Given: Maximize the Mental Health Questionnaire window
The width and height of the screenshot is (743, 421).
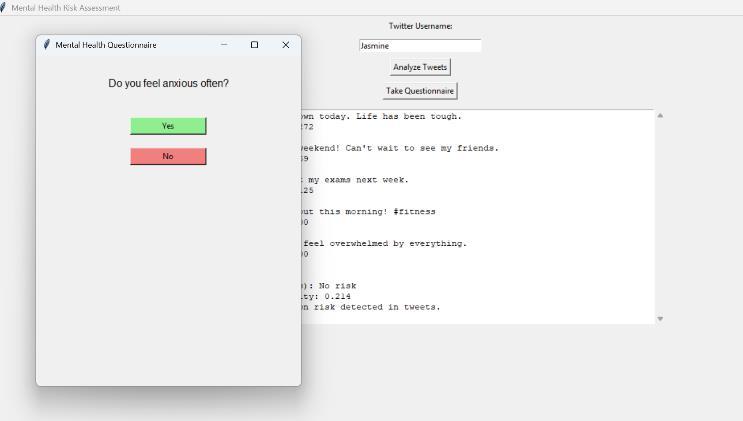Looking at the screenshot, I should pos(254,45).
